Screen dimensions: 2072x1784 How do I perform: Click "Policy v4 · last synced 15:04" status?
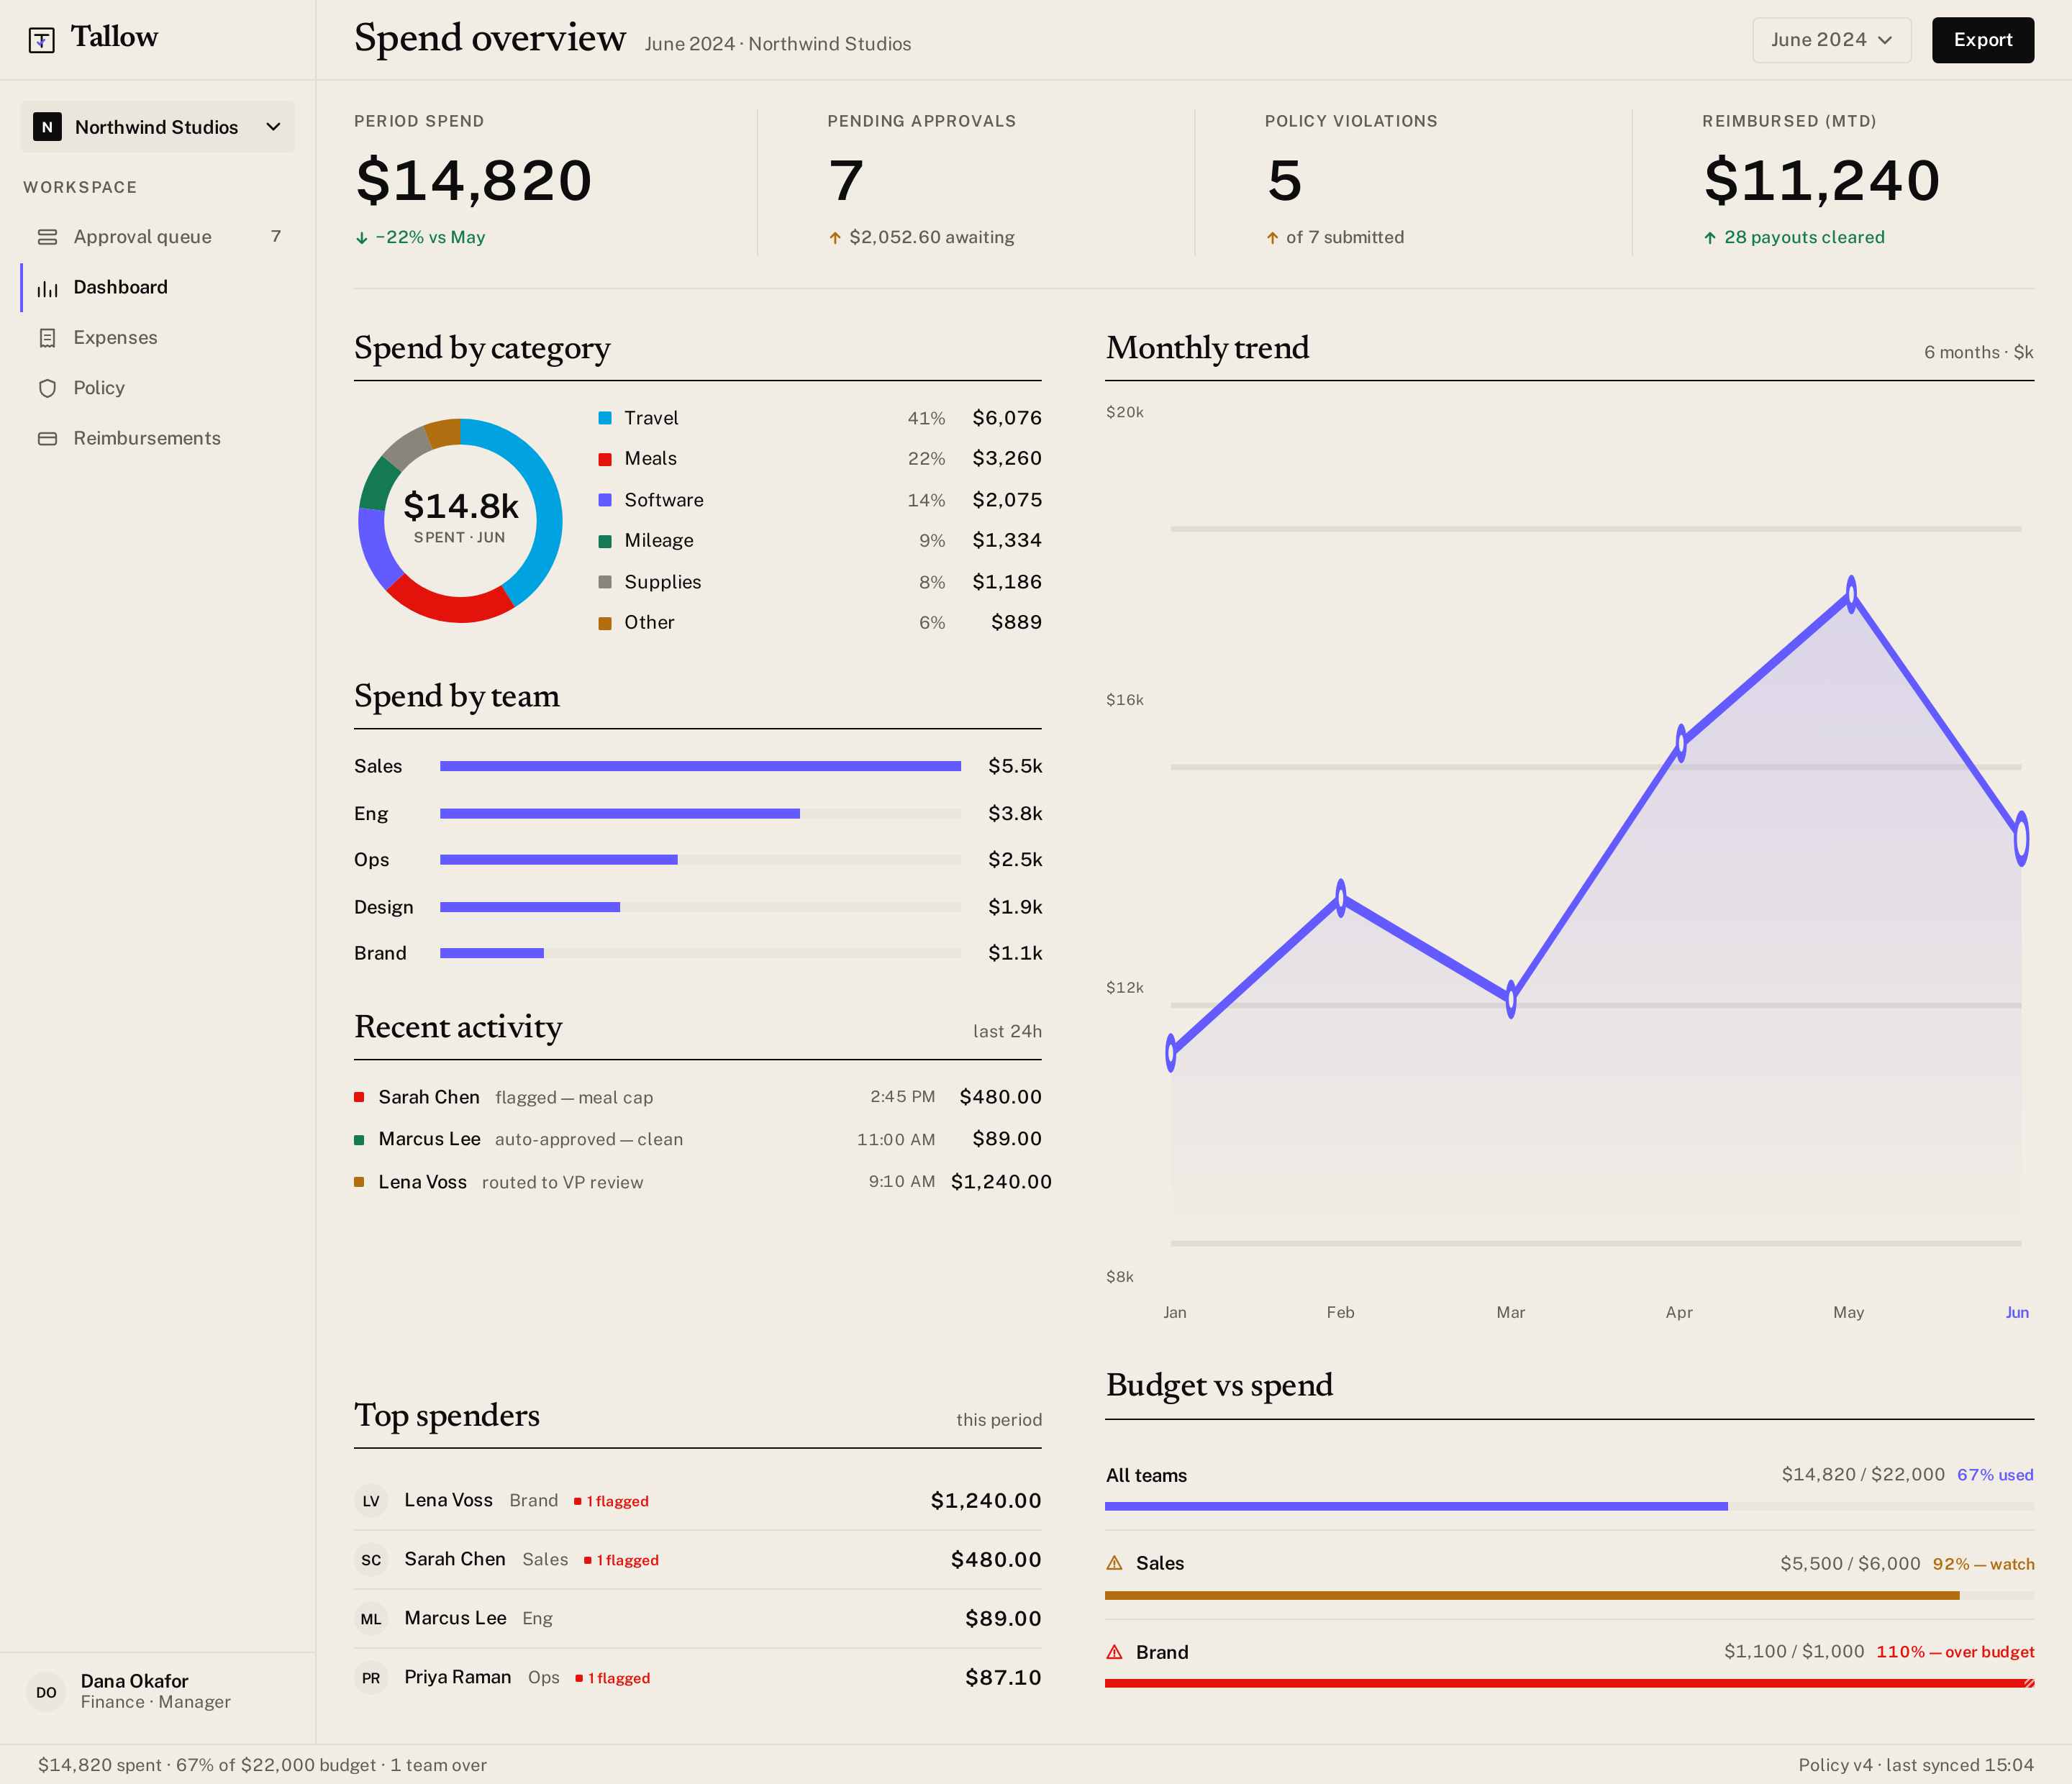(x=1916, y=1765)
